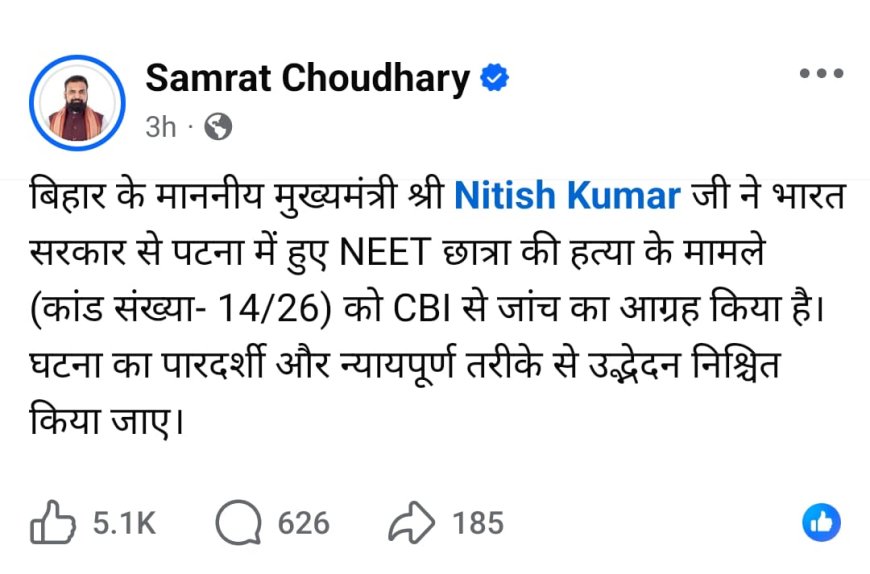Open Samrat Choudhary's profile picture
The height and width of the screenshot is (574, 870).
[78, 103]
